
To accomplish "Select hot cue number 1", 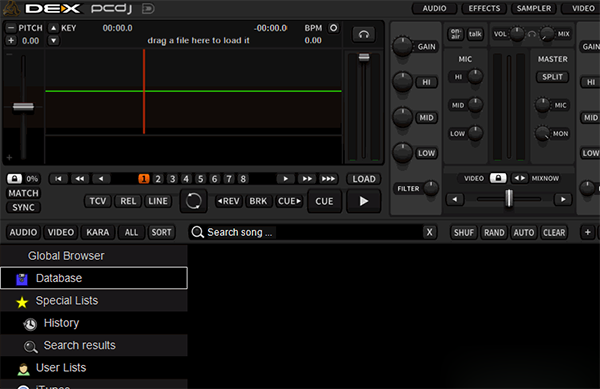I will pos(144,179).
